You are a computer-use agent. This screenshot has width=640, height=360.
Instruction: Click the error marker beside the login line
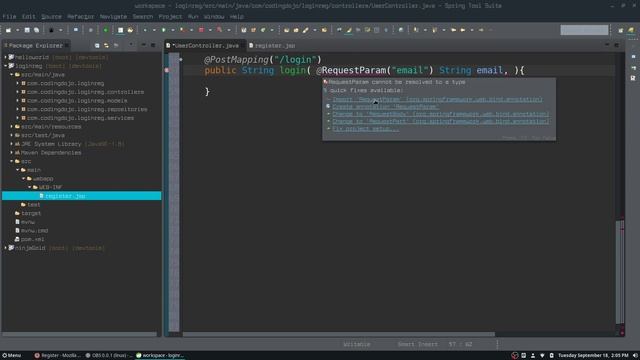[x=167, y=70]
